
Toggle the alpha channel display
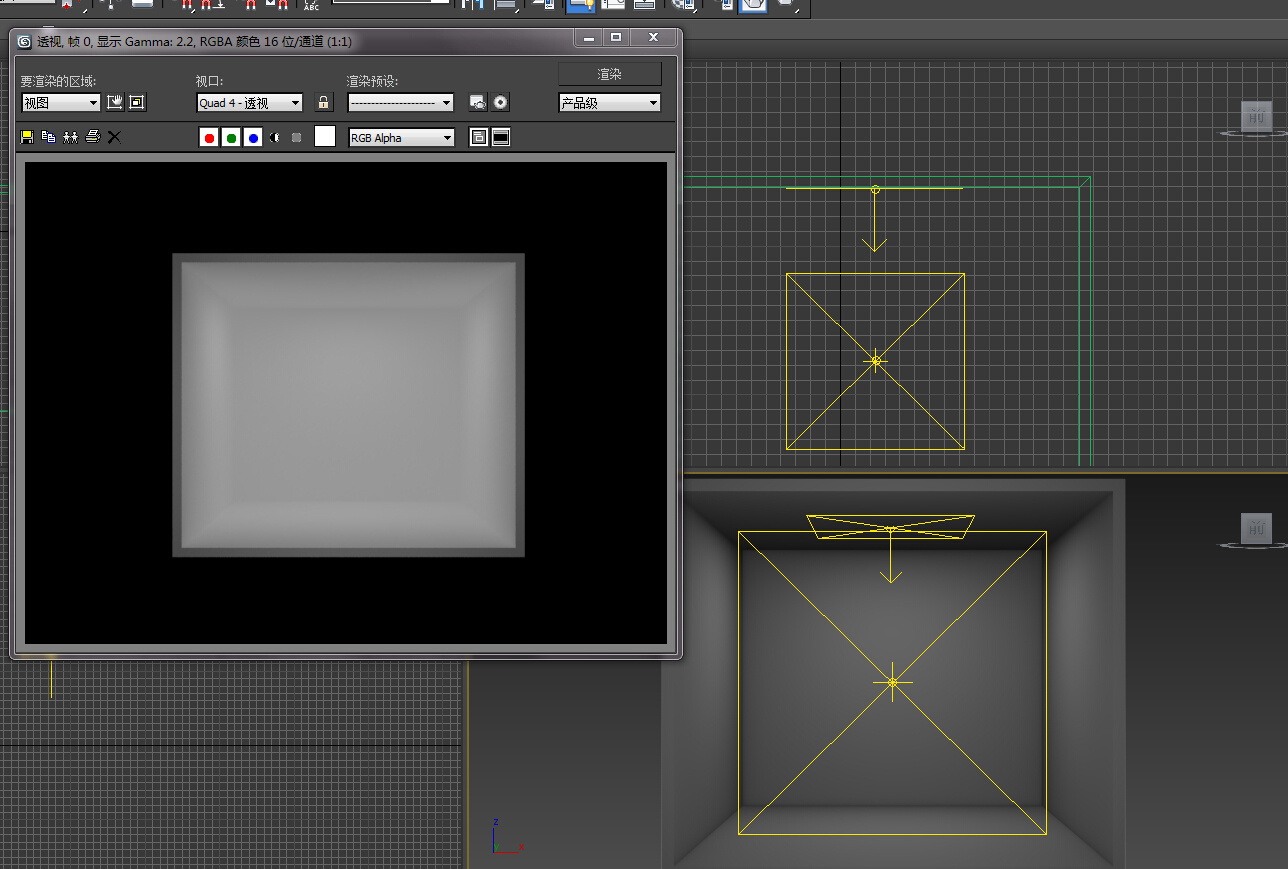click(x=275, y=138)
